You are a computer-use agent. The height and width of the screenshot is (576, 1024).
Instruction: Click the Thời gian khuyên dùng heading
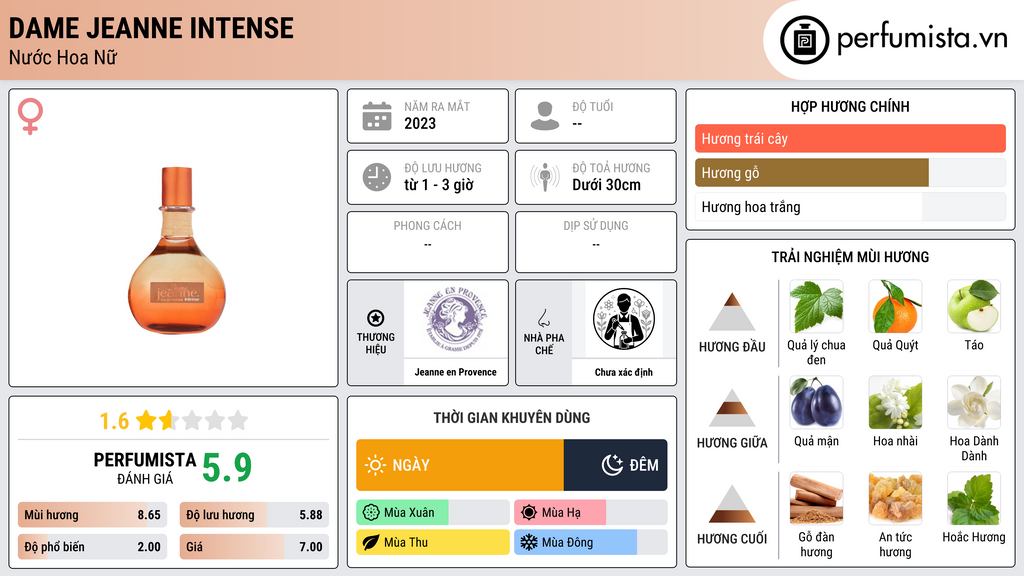512,418
